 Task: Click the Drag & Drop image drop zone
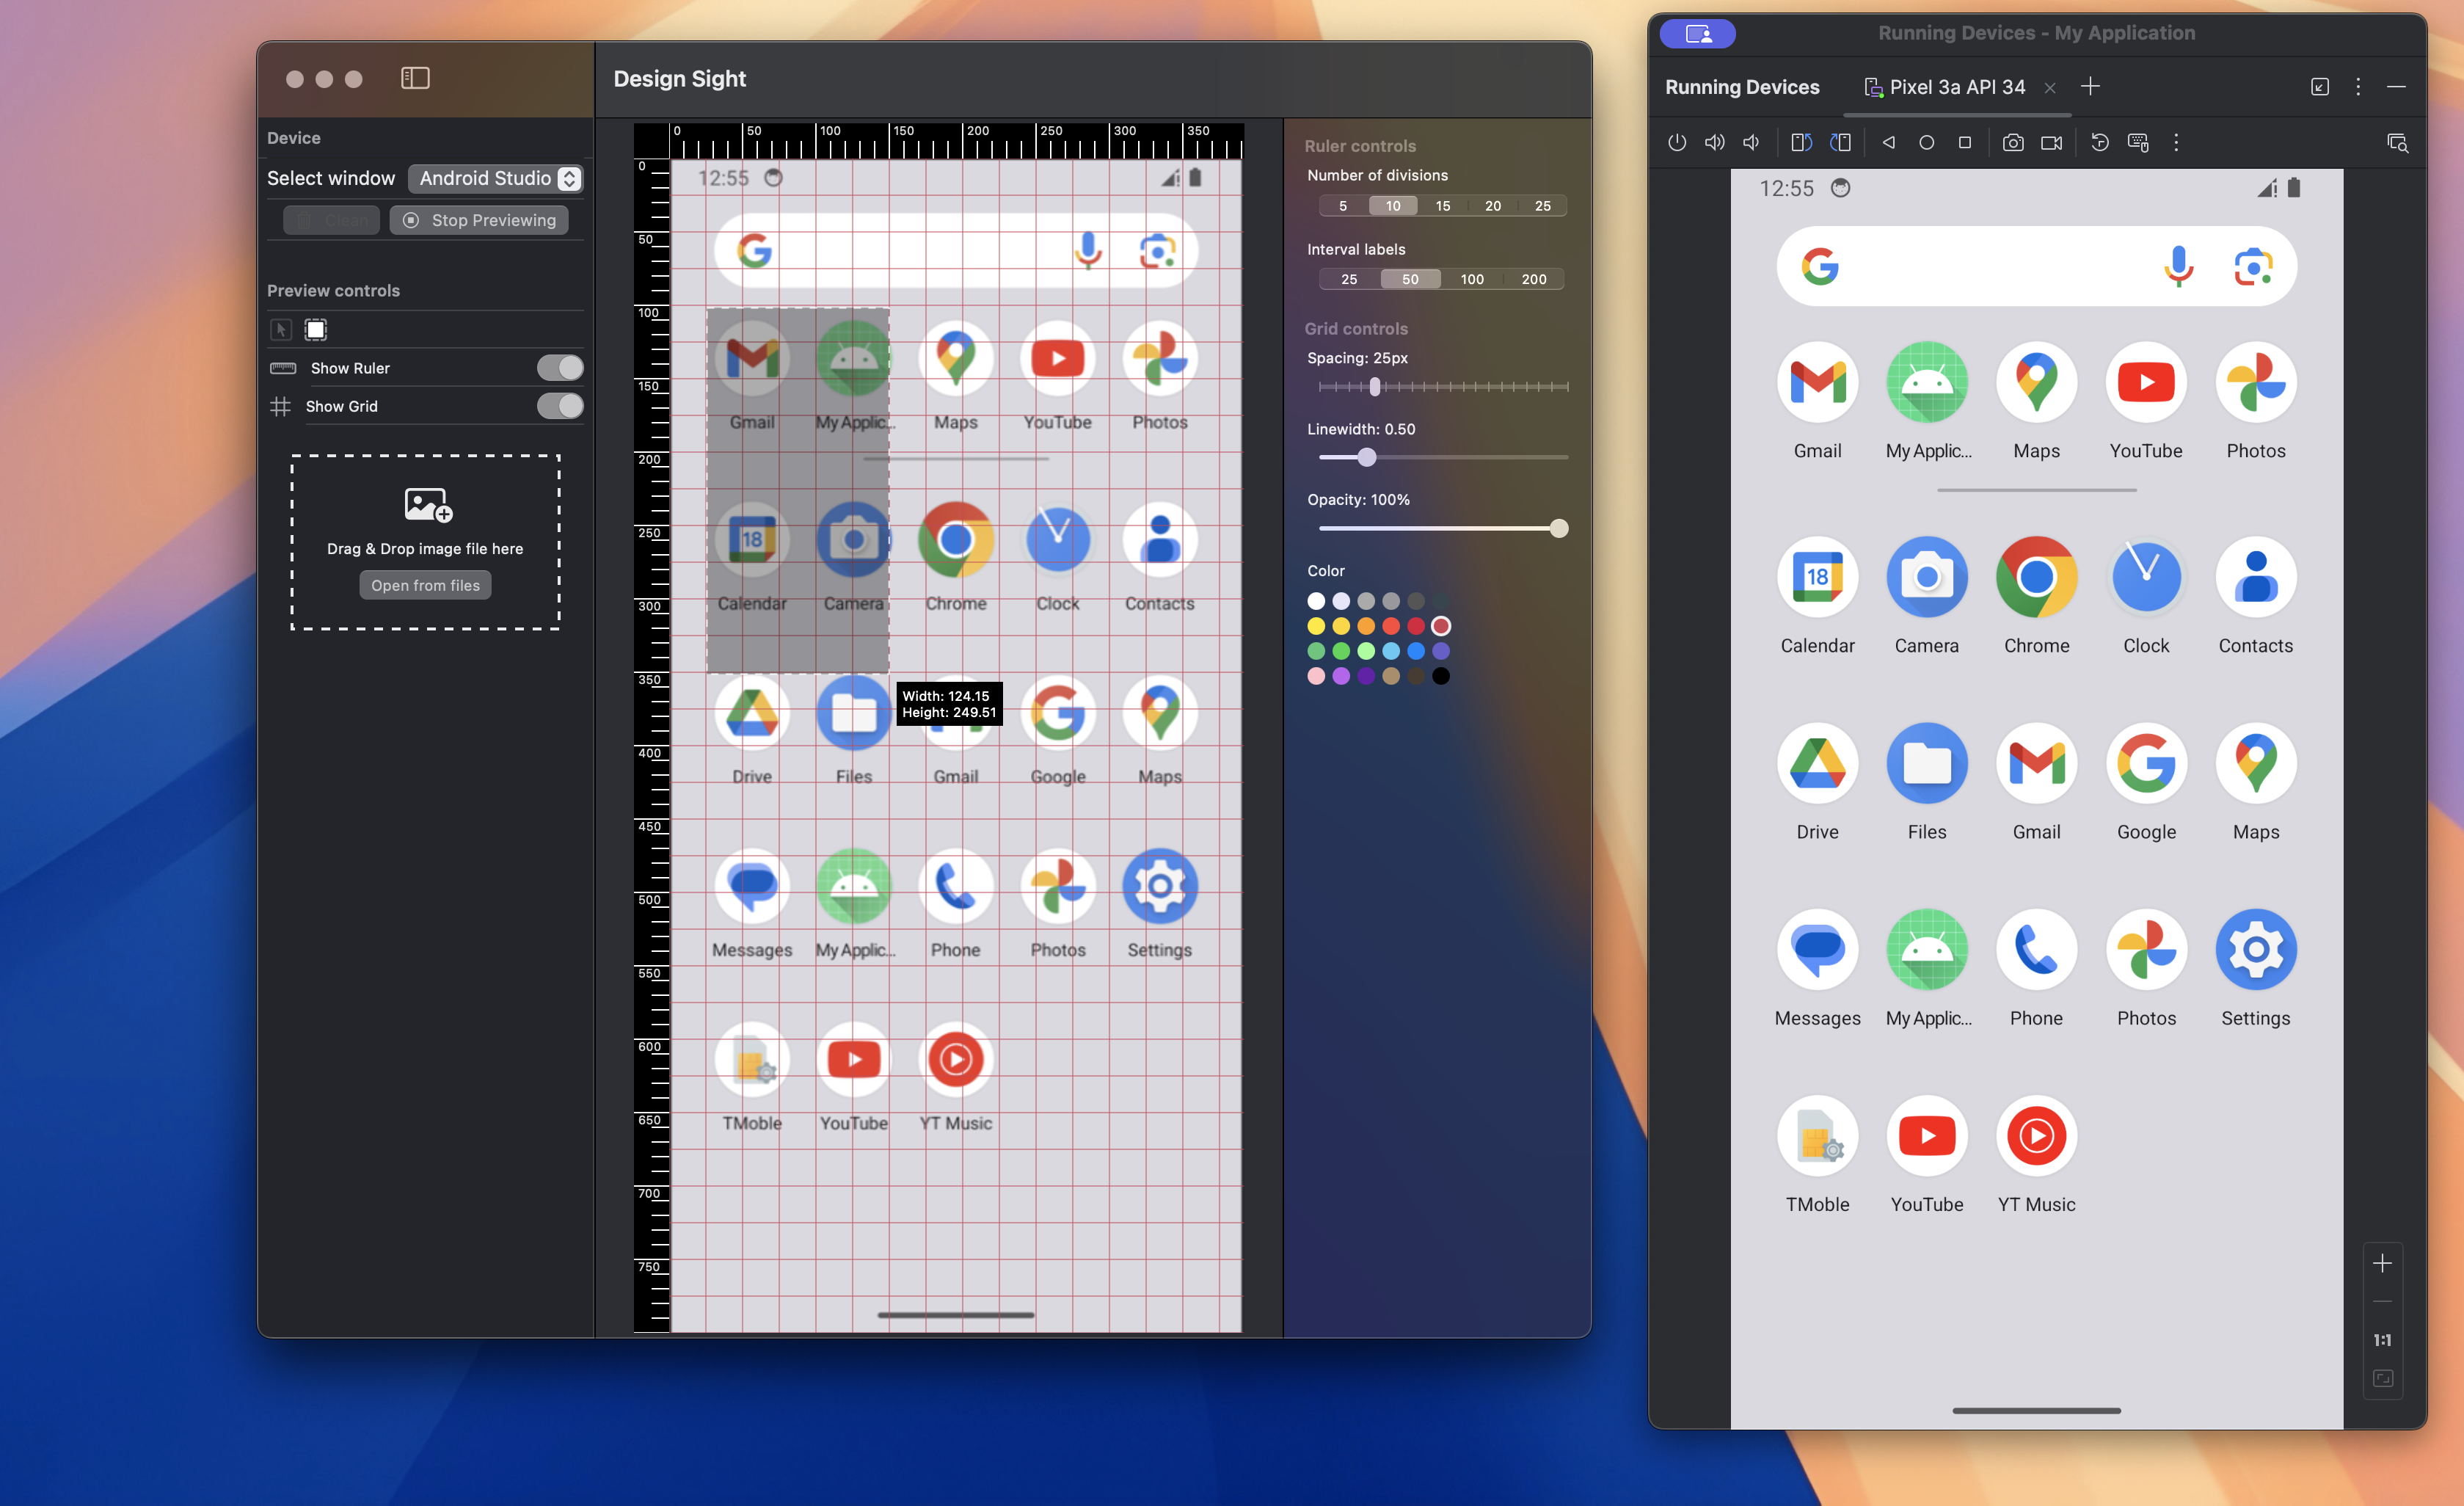pyautogui.click(x=425, y=542)
